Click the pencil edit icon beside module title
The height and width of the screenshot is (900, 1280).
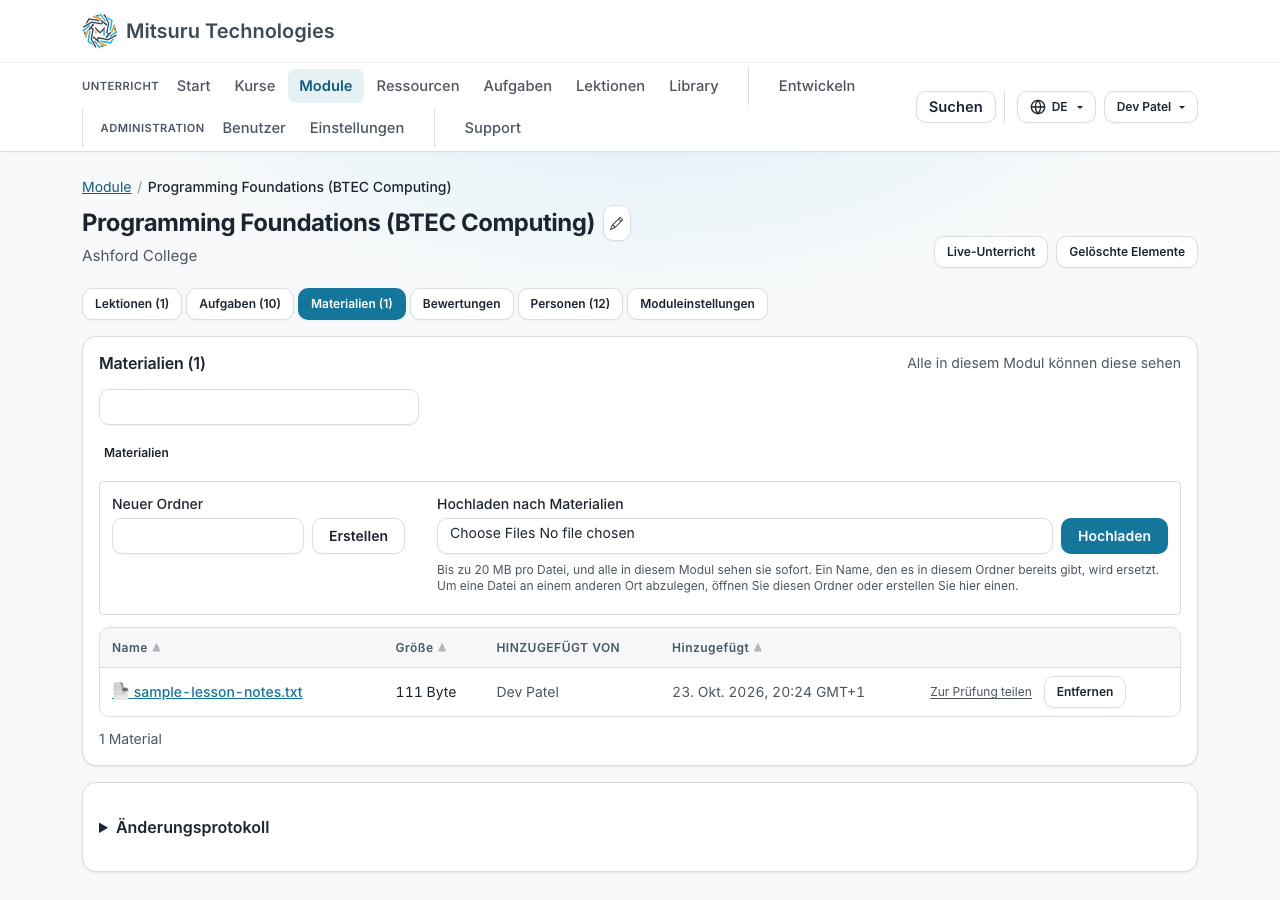tap(617, 223)
